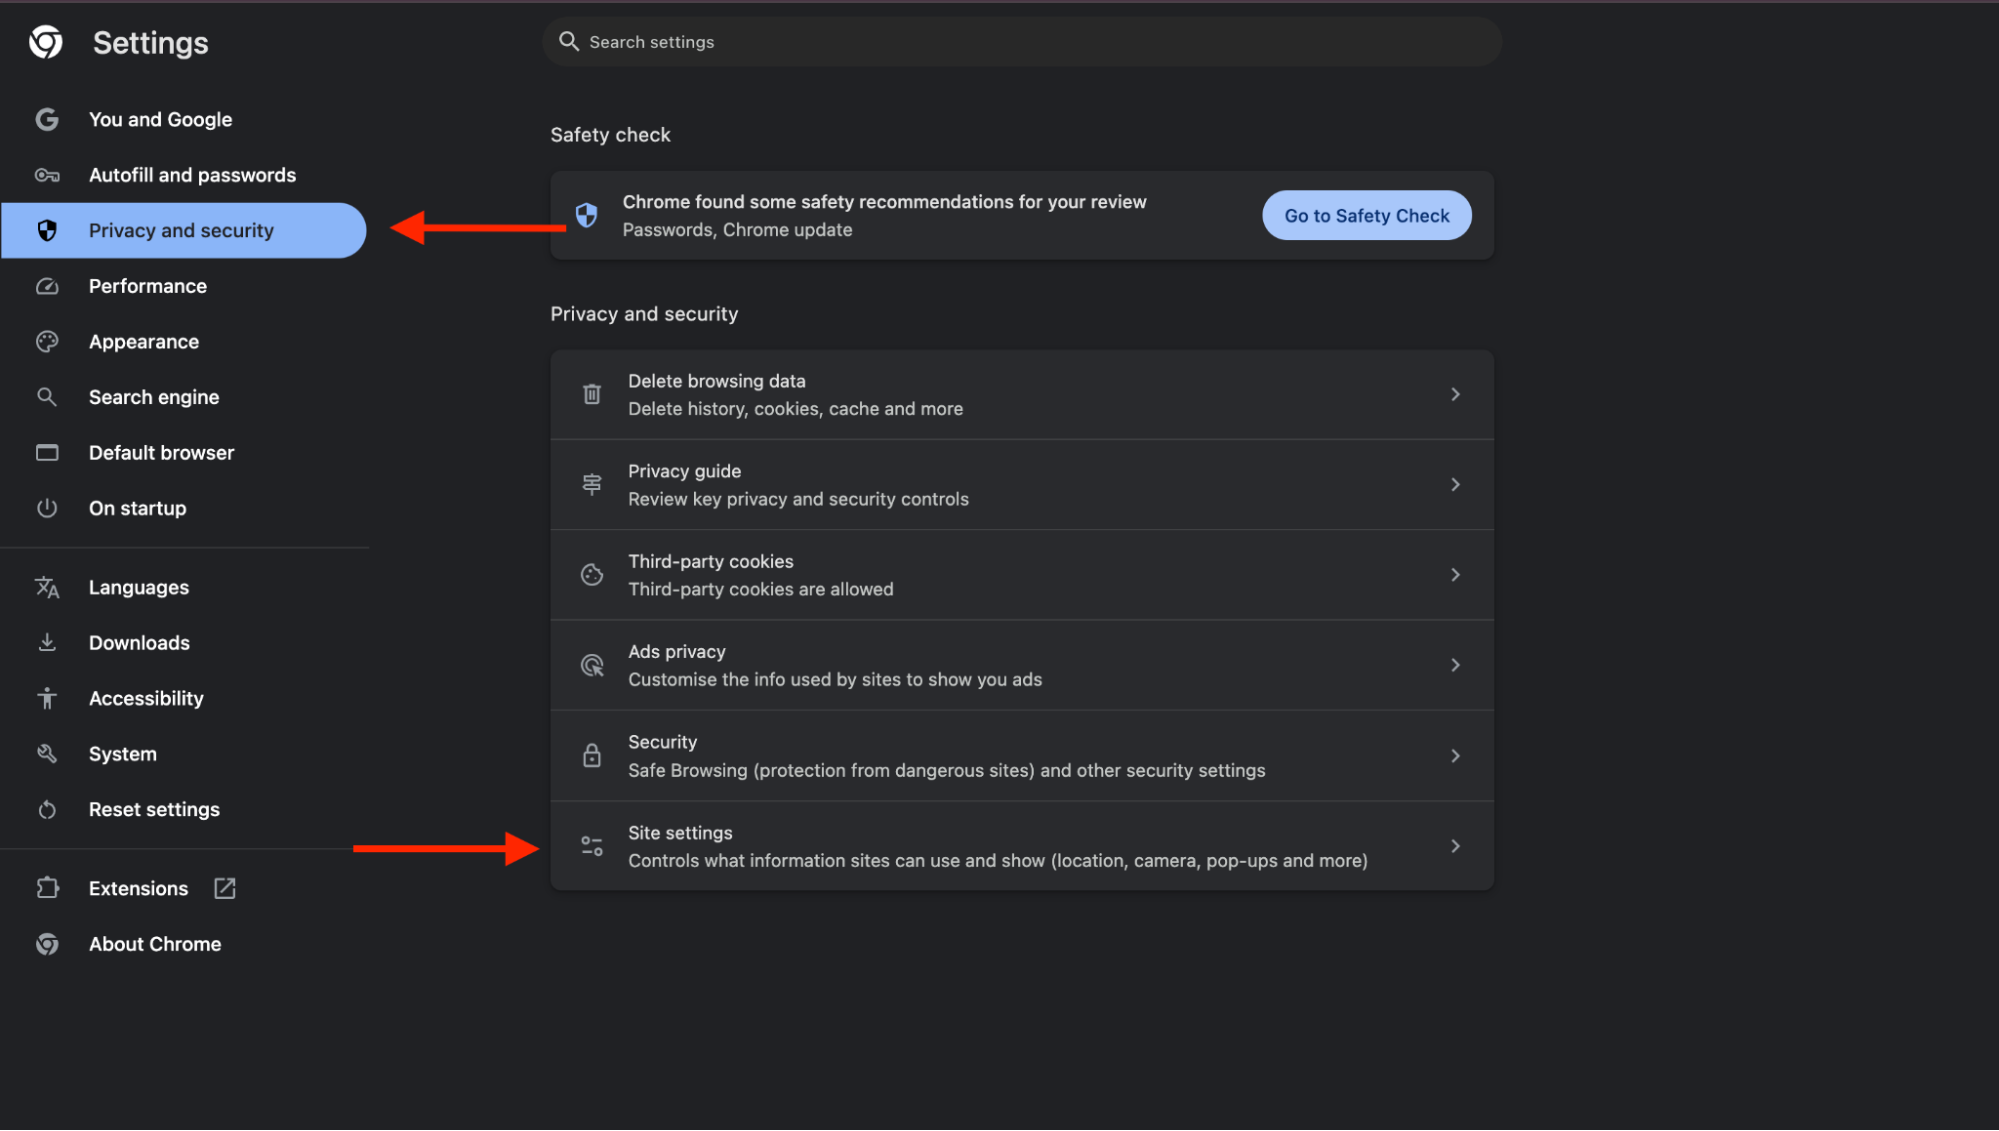
Task: Click the Appearance palette icon
Action: (x=47, y=341)
